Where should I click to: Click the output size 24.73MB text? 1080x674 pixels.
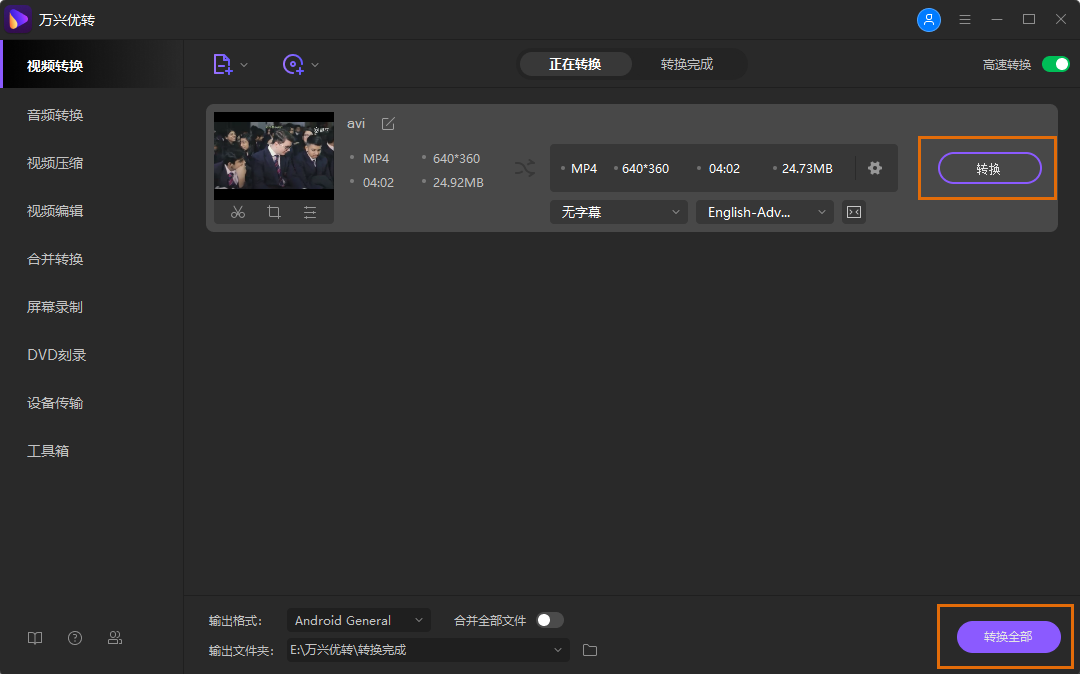click(807, 169)
